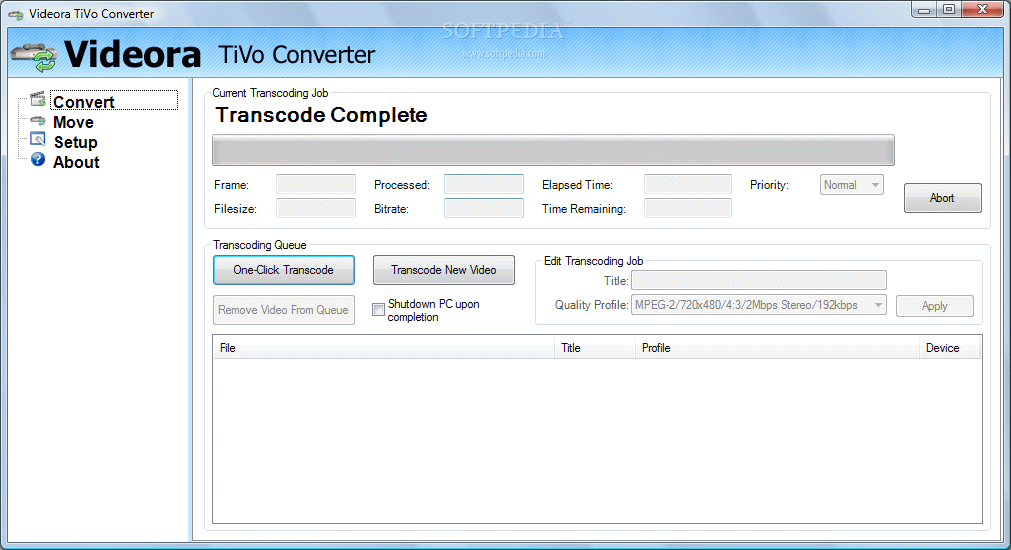Image resolution: width=1011 pixels, height=550 pixels.
Task: Maximize the Videora window
Action: click(x=948, y=10)
